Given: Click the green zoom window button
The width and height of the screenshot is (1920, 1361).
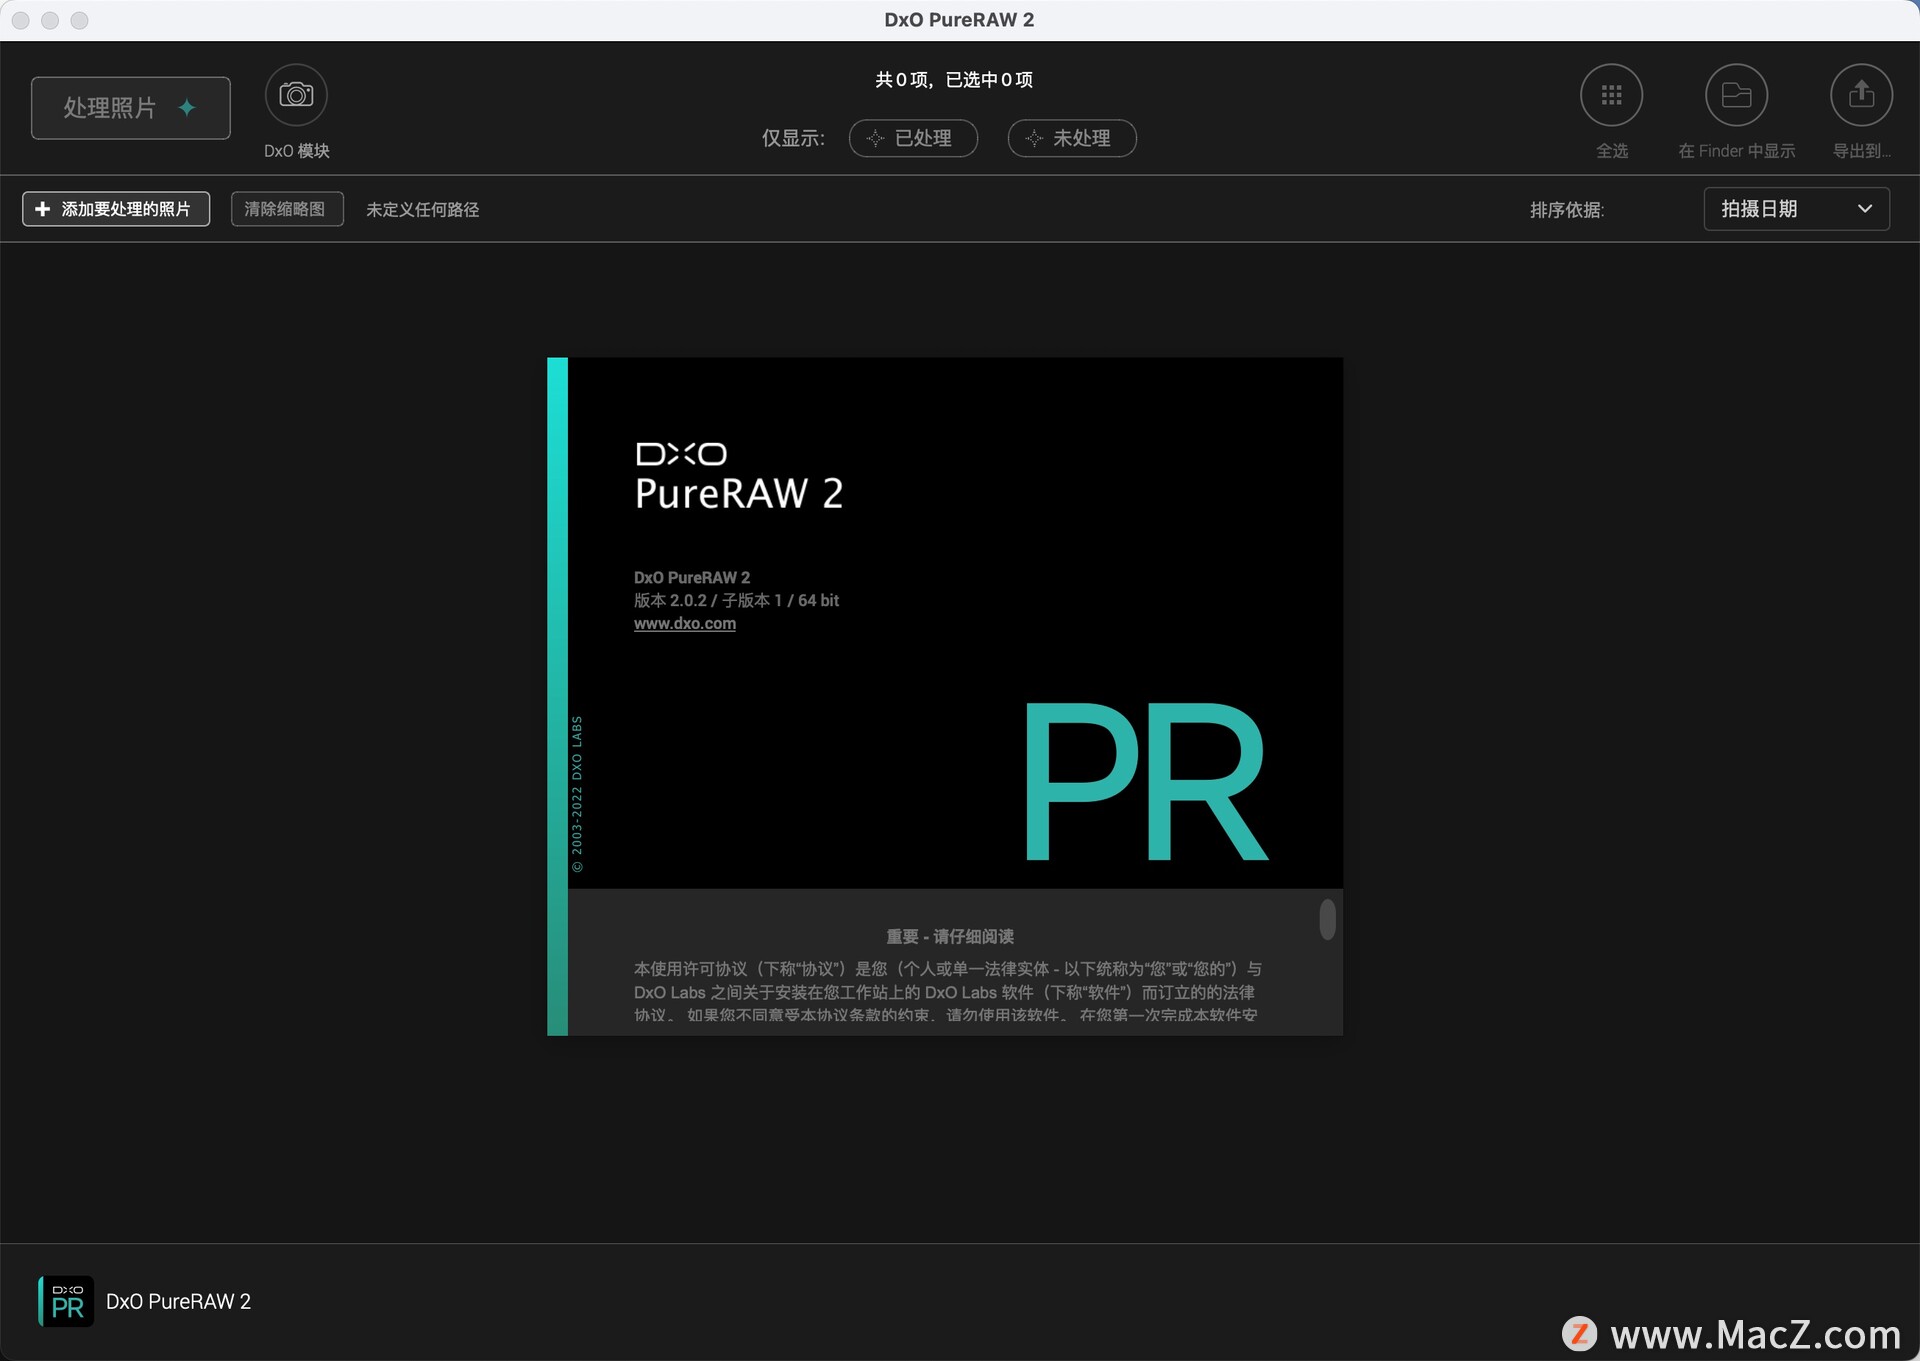Looking at the screenshot, I should (80, 20).
